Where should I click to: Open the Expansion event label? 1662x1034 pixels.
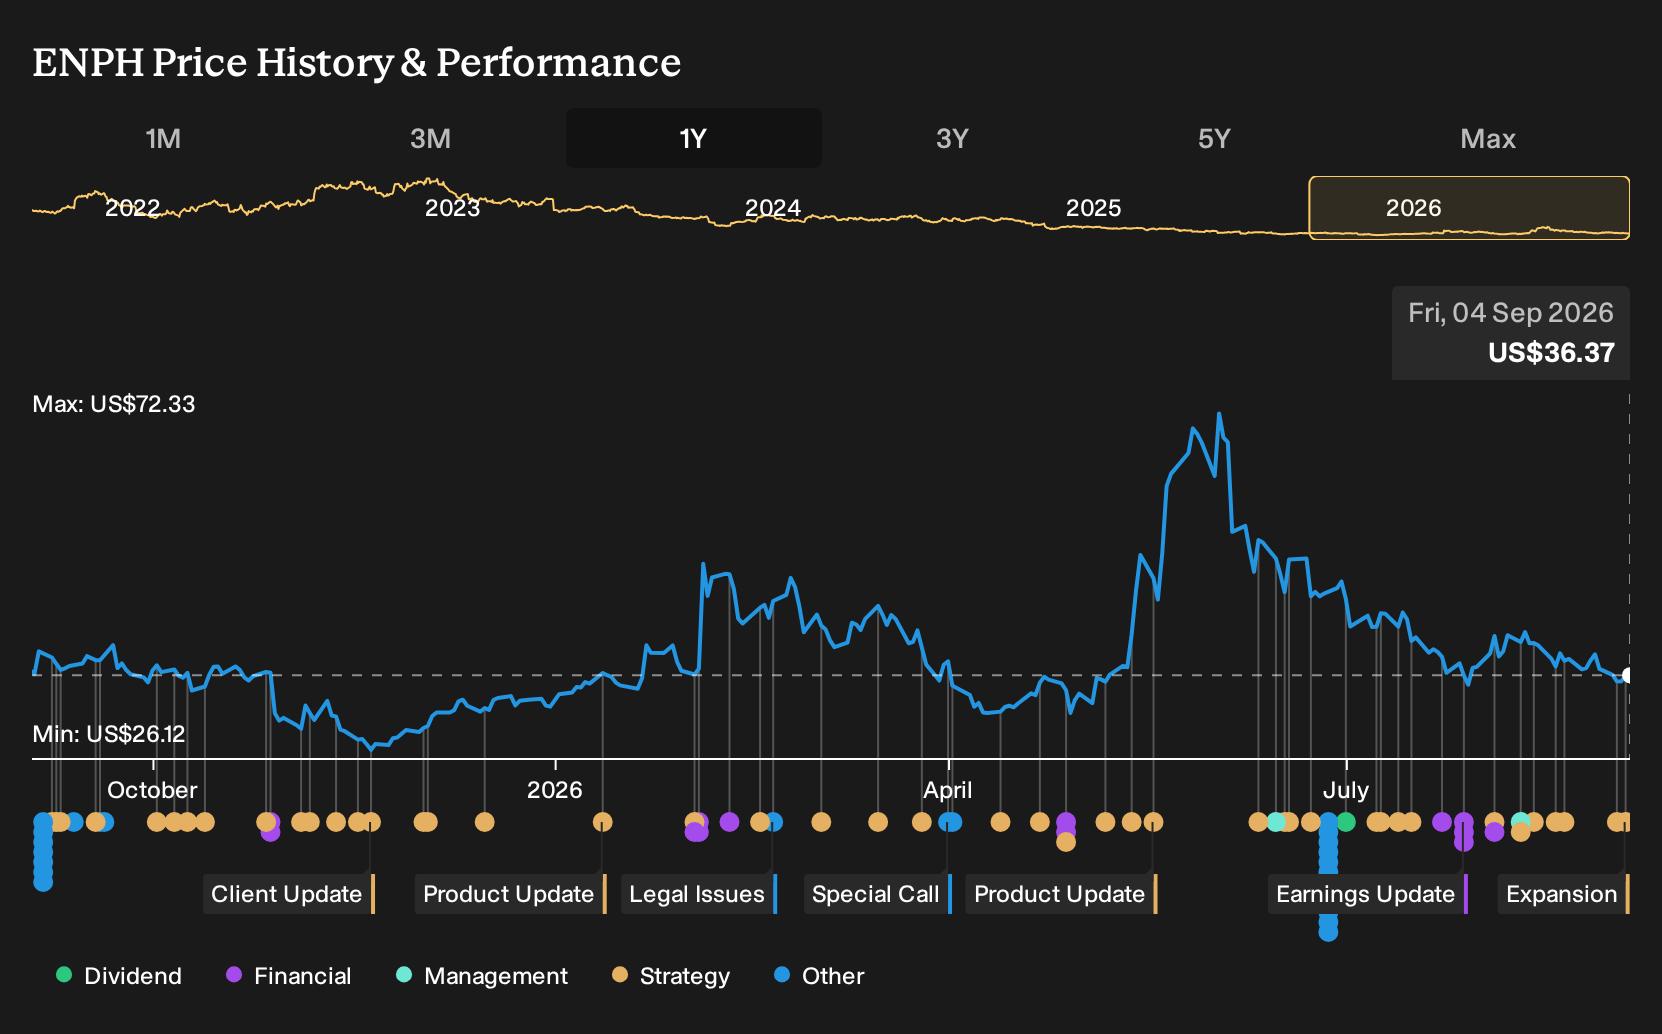pyautogui.click(x=1563, y=894)
